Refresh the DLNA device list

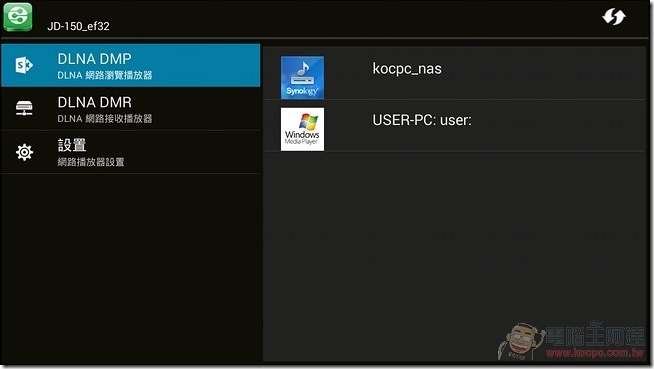(x=614, y=17)
